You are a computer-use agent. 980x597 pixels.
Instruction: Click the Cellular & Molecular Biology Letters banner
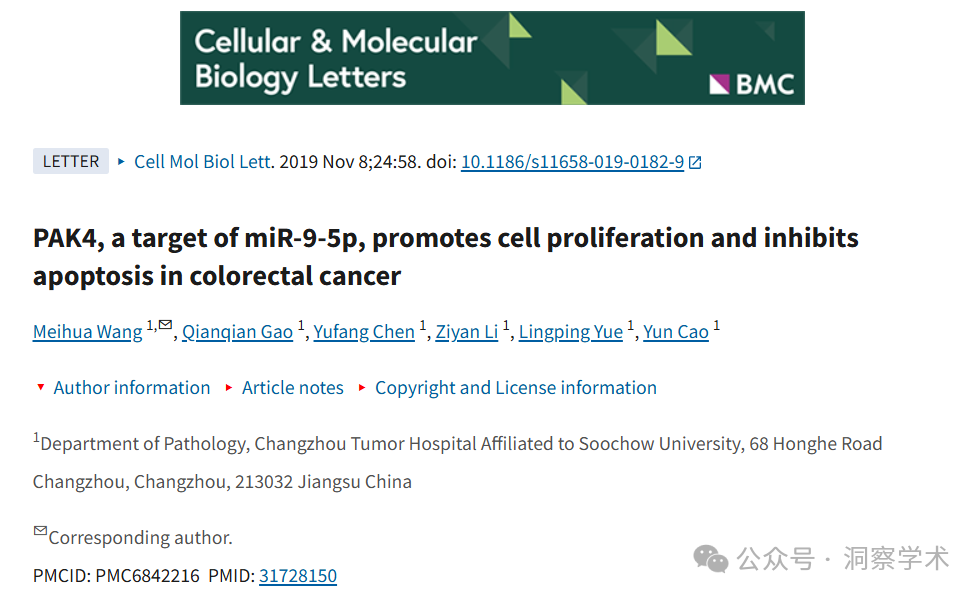[x=492, y=58]
